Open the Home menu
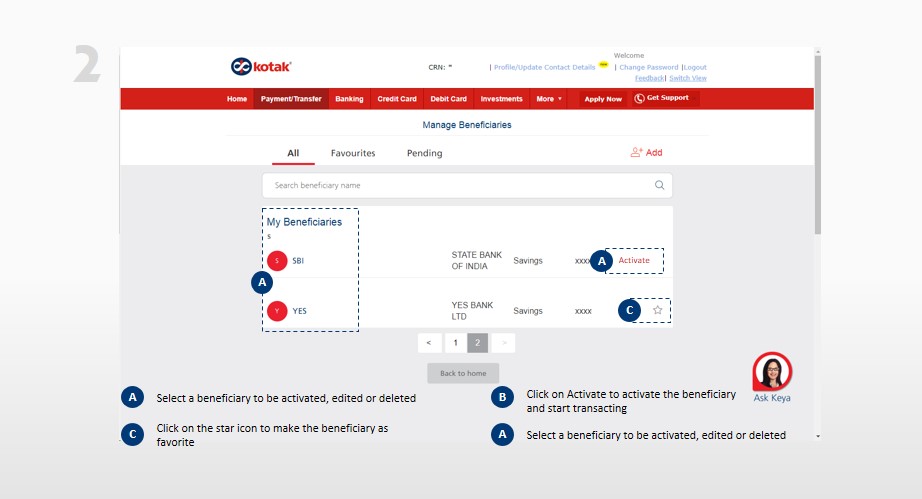 (237, 99)
